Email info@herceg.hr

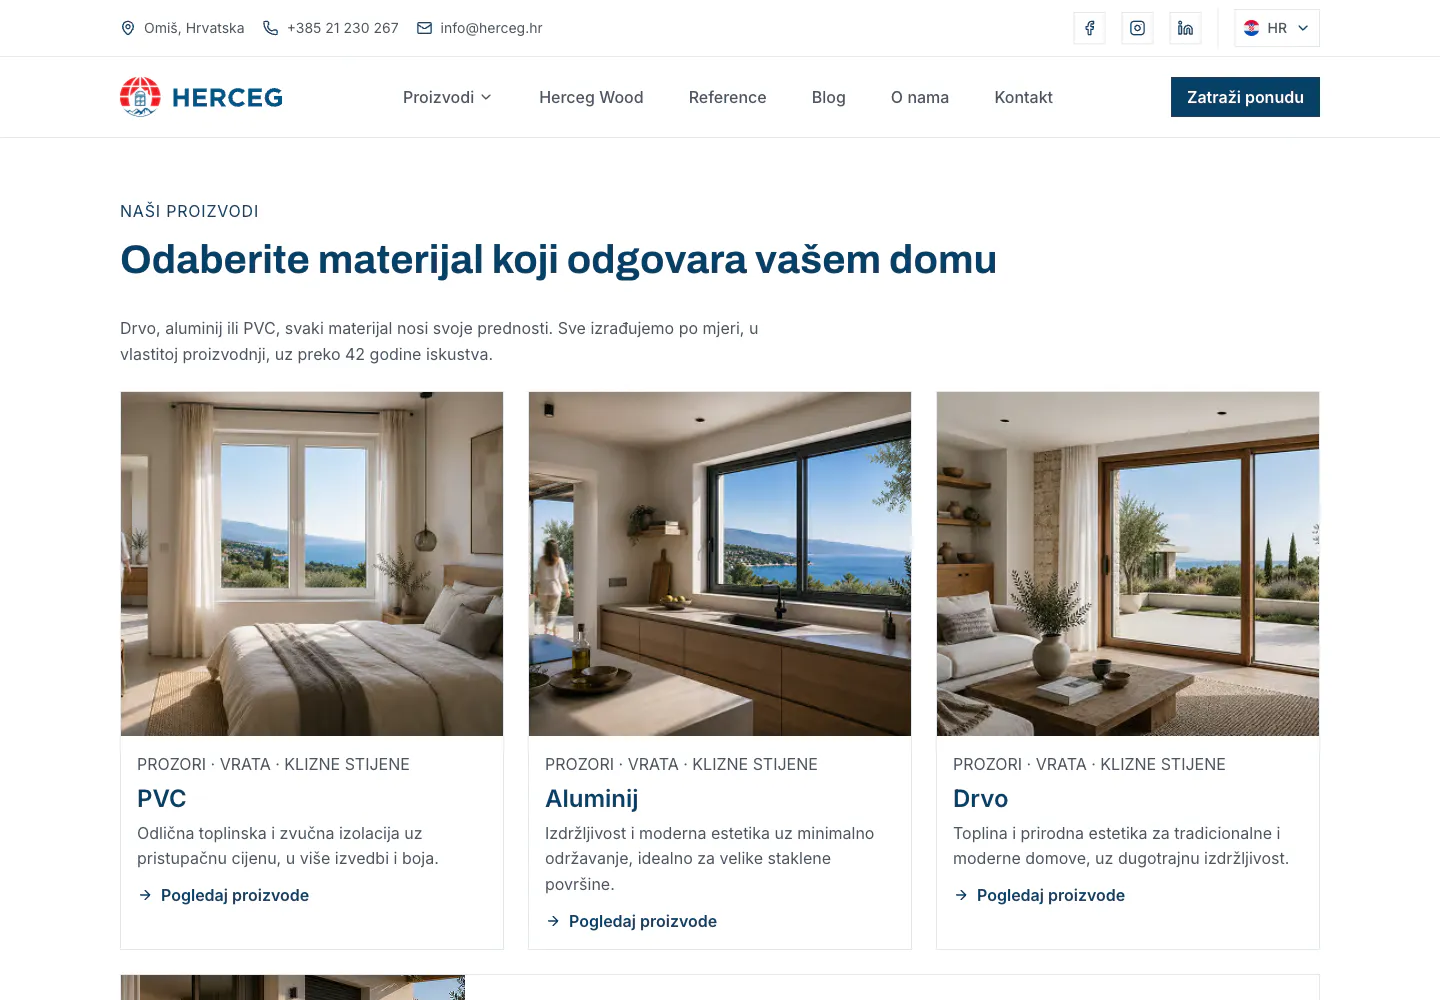(x=491, y=28)
